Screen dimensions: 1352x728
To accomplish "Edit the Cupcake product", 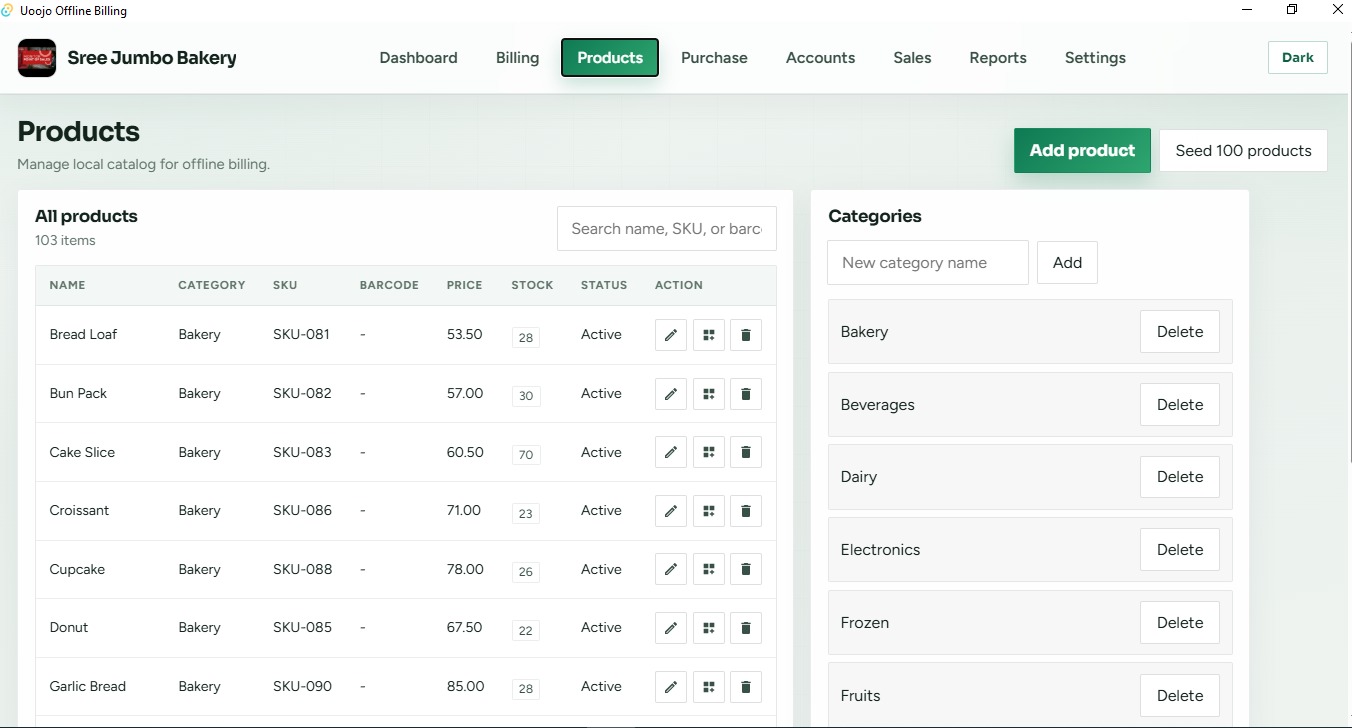I will point(671,570).
